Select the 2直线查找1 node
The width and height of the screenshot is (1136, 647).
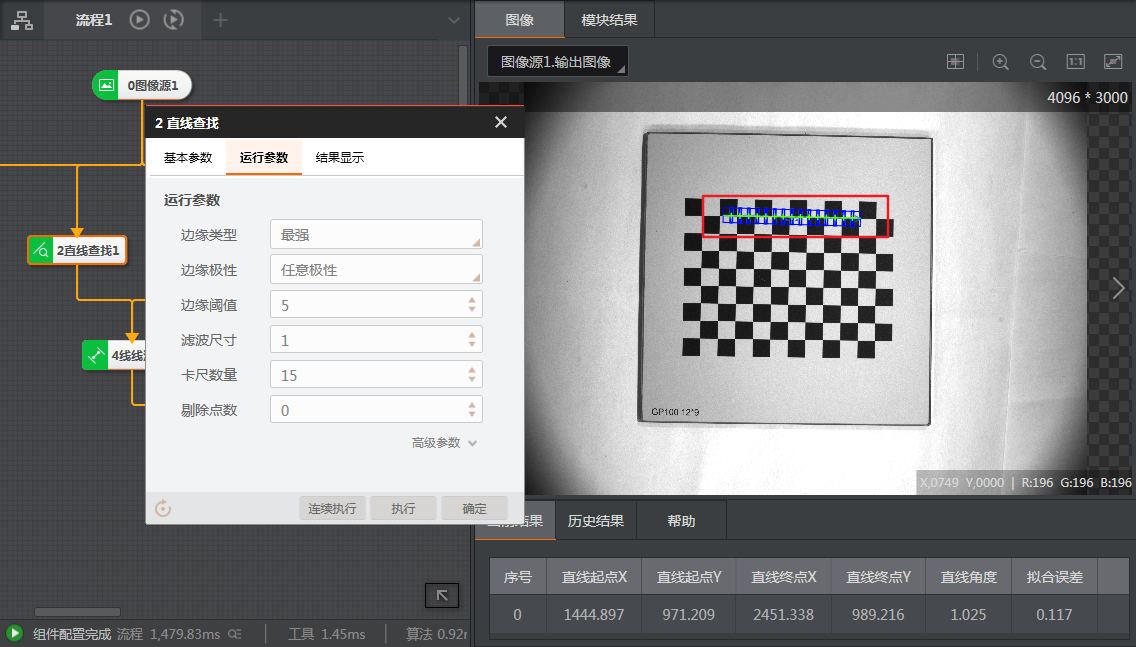[x=77, y=250]
